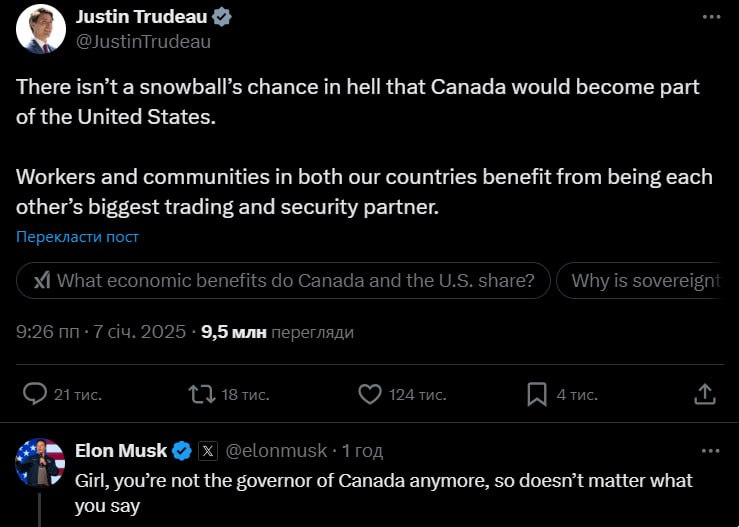This screenshot has width=739, height=527.
Task: Ask Grok 'What economic benefits do Canada and the U.S. share?'
Action: [284, 281]
